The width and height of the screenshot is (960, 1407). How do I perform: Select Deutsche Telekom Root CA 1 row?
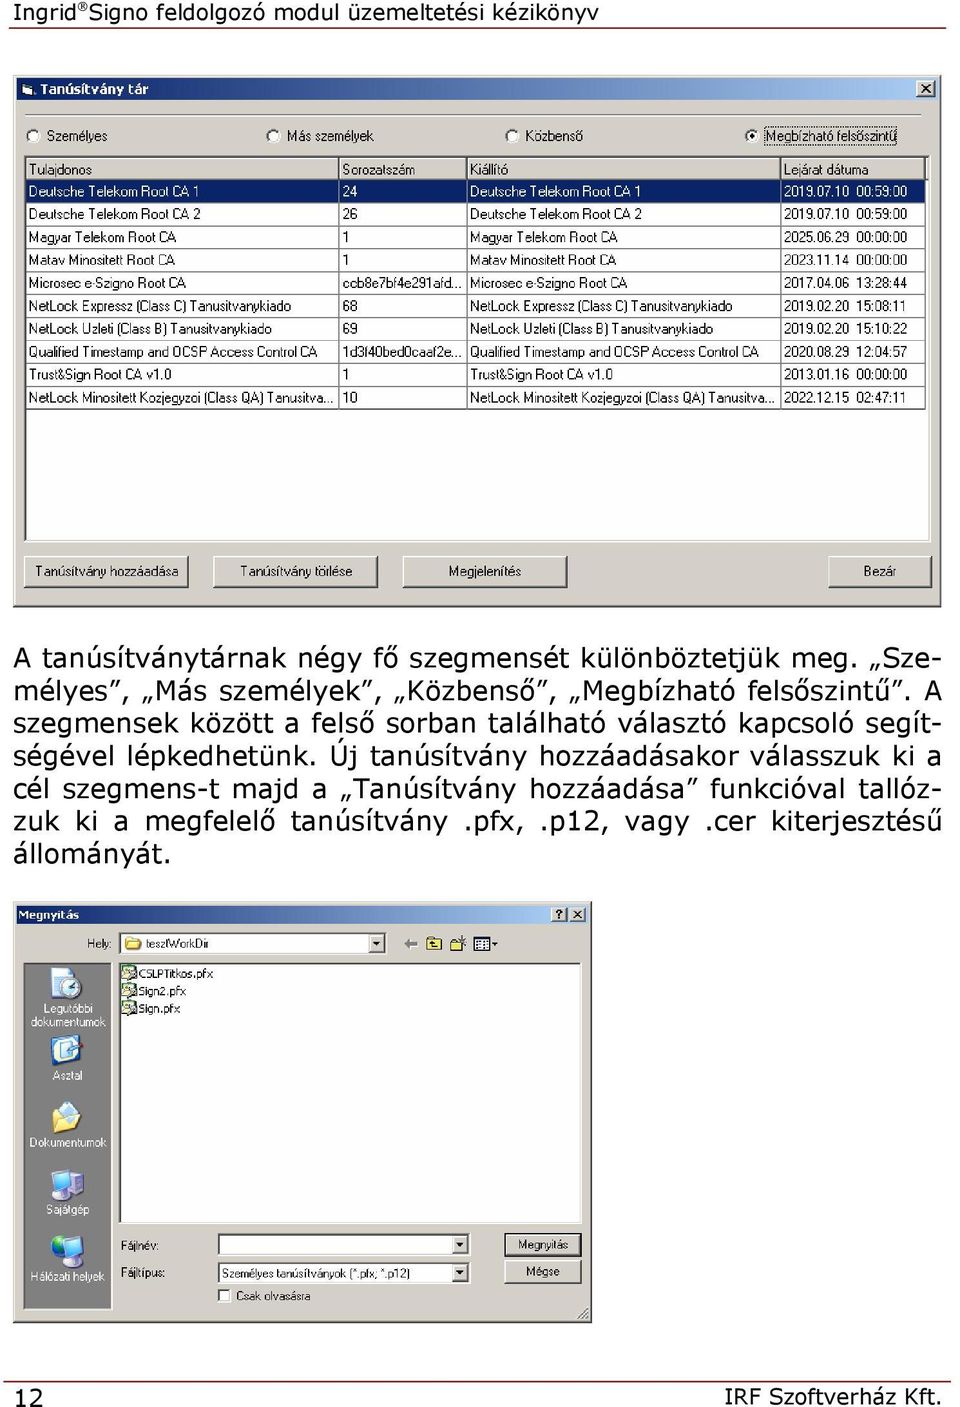click(x=476, y=191)
